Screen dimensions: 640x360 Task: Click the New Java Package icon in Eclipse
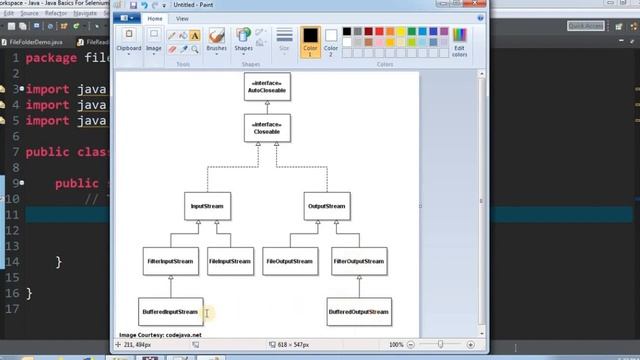tap(64, 26)
